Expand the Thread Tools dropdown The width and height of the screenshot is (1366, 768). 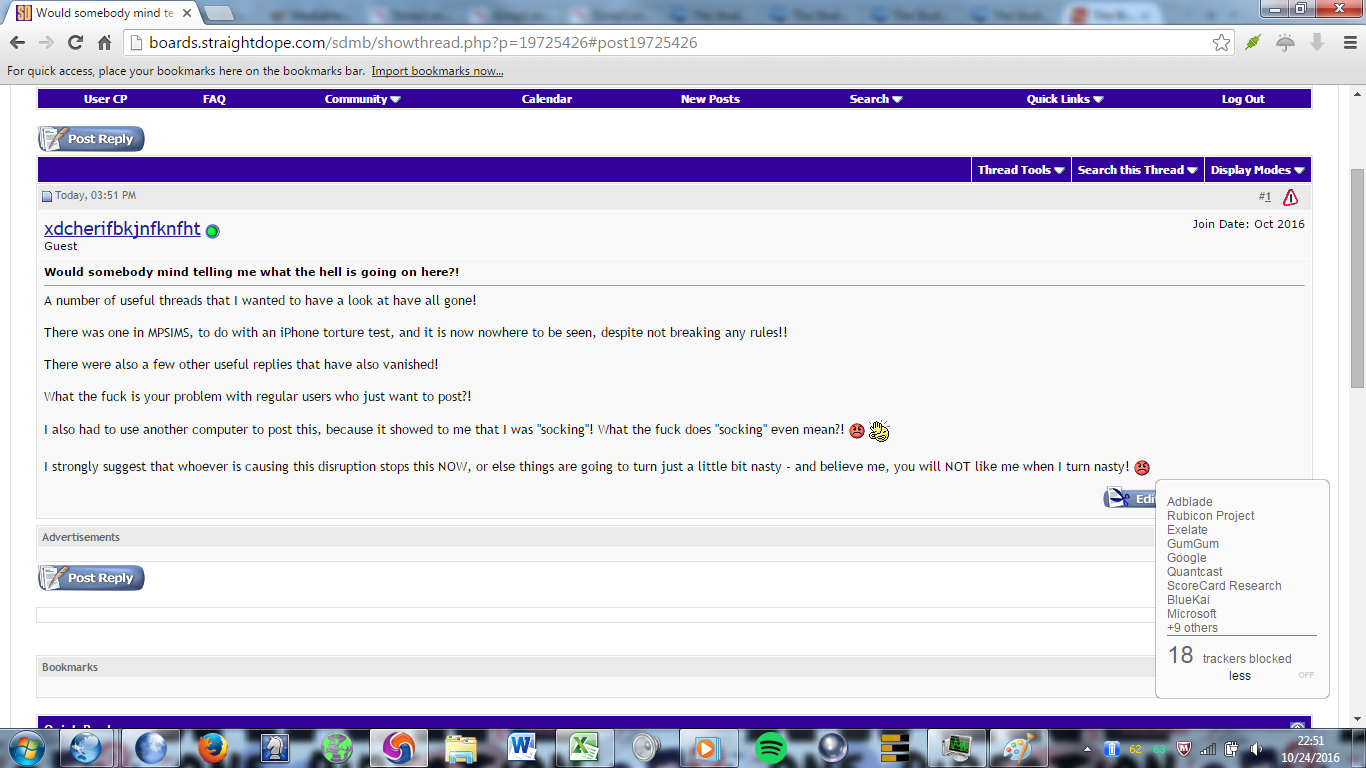(x=1021, y=170)
